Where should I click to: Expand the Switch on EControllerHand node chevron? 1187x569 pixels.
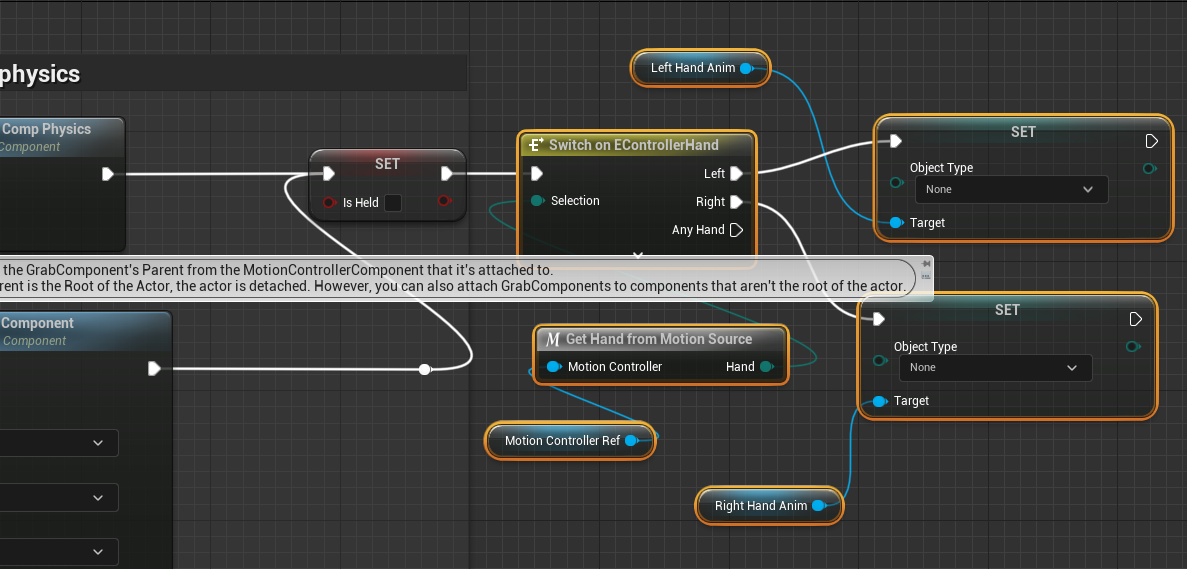(x=637, y=256)
